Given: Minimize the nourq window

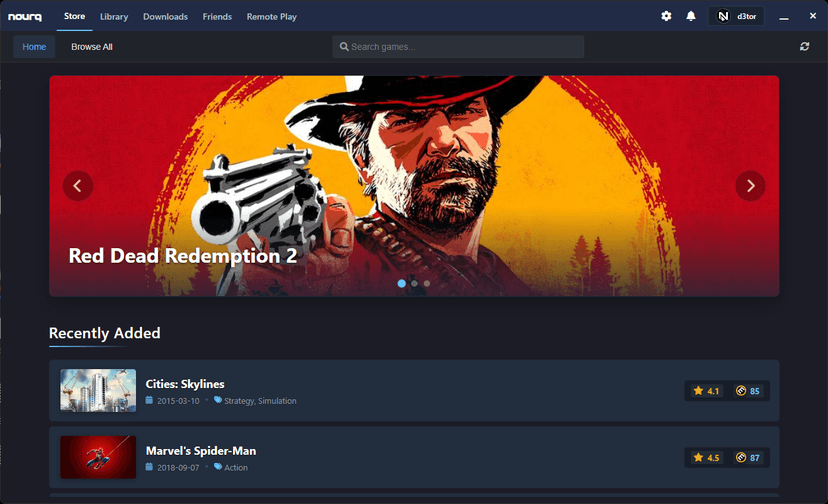Looking at the screenshot, I should (x=784, y=17).
